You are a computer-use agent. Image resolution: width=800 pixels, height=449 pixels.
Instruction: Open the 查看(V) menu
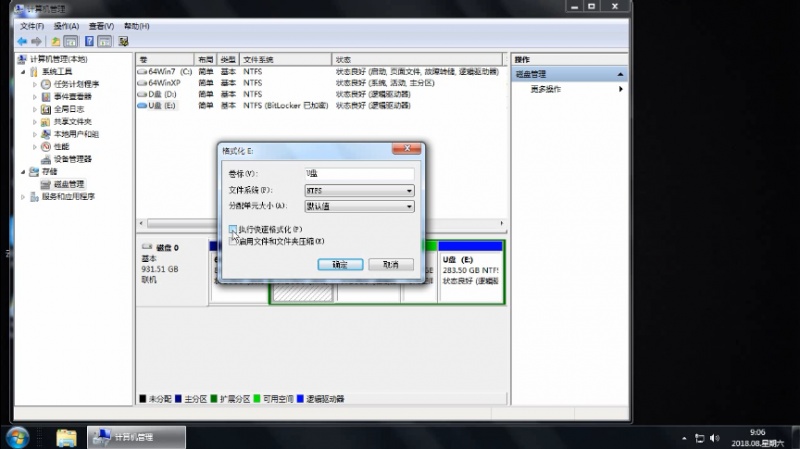pyautogui.click(x=101, y=26)
